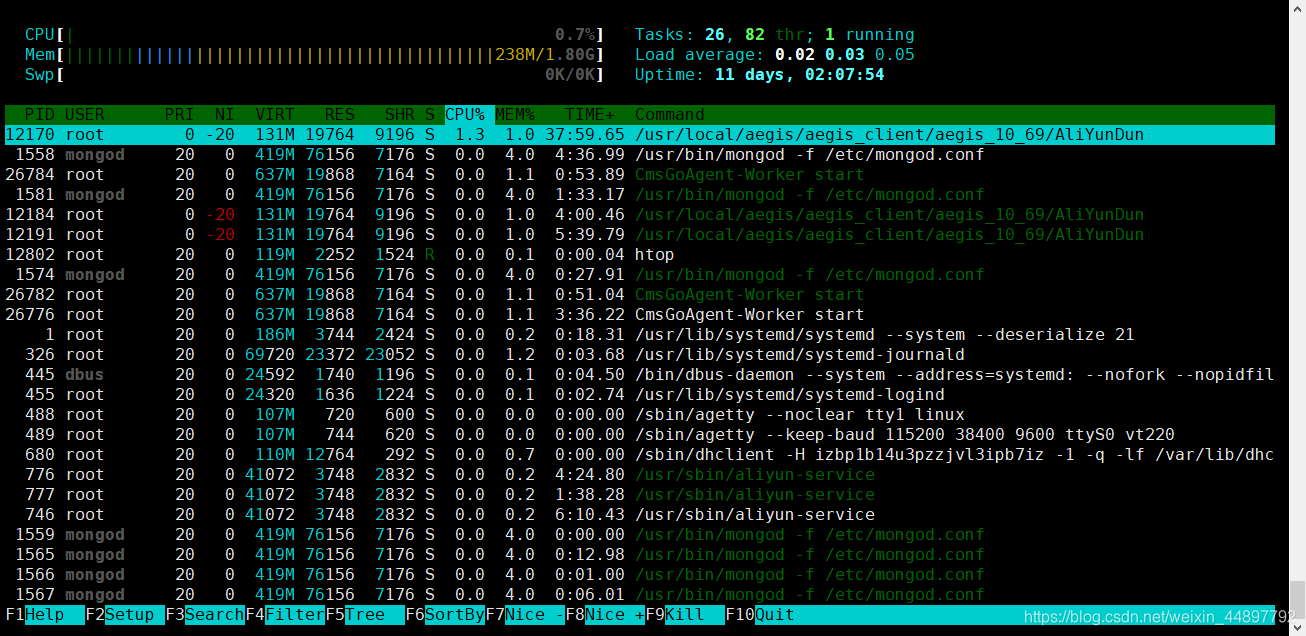Select mongod row PID 1565
1306x636 pixels.
click(640, 555)
